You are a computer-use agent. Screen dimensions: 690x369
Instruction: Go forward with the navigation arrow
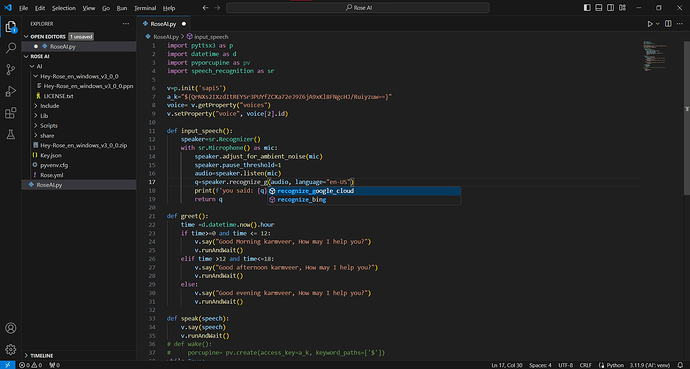pyautogui.click(x=217, y=7)
